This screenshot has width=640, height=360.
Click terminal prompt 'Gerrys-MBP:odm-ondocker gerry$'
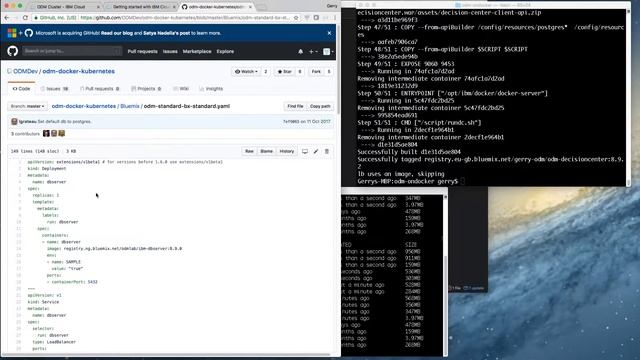(x=407, y=181)
